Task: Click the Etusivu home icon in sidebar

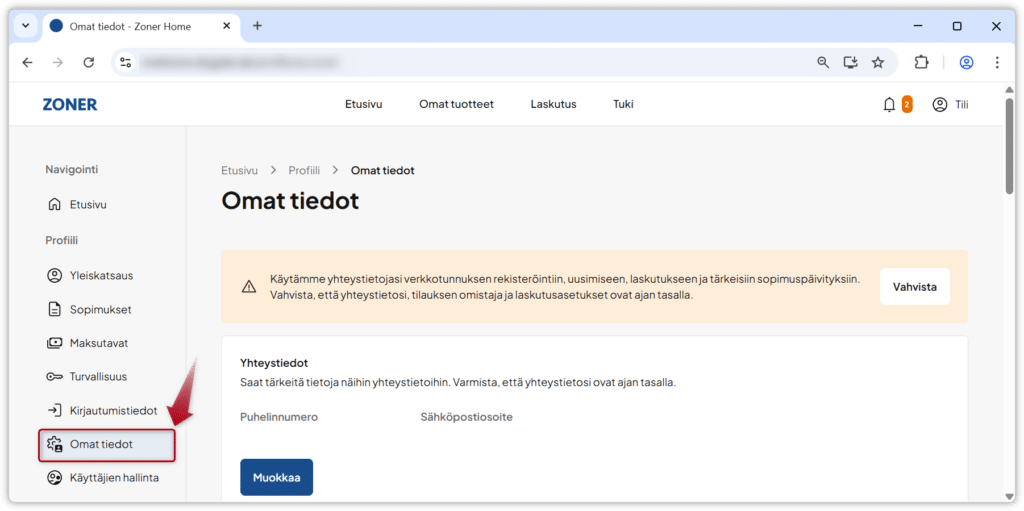Action: 55,204
